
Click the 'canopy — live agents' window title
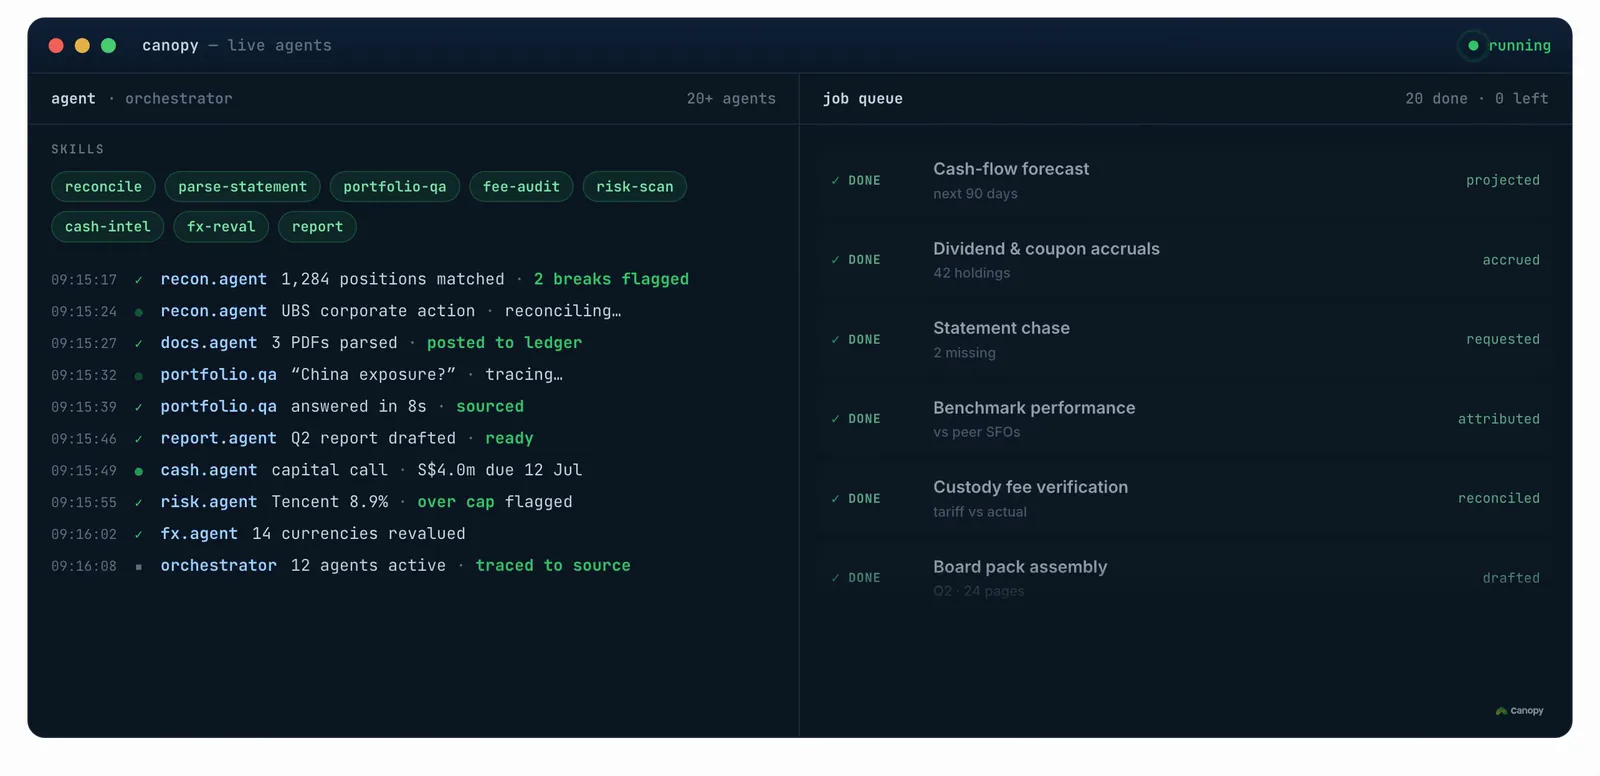(x=237, y=46)
